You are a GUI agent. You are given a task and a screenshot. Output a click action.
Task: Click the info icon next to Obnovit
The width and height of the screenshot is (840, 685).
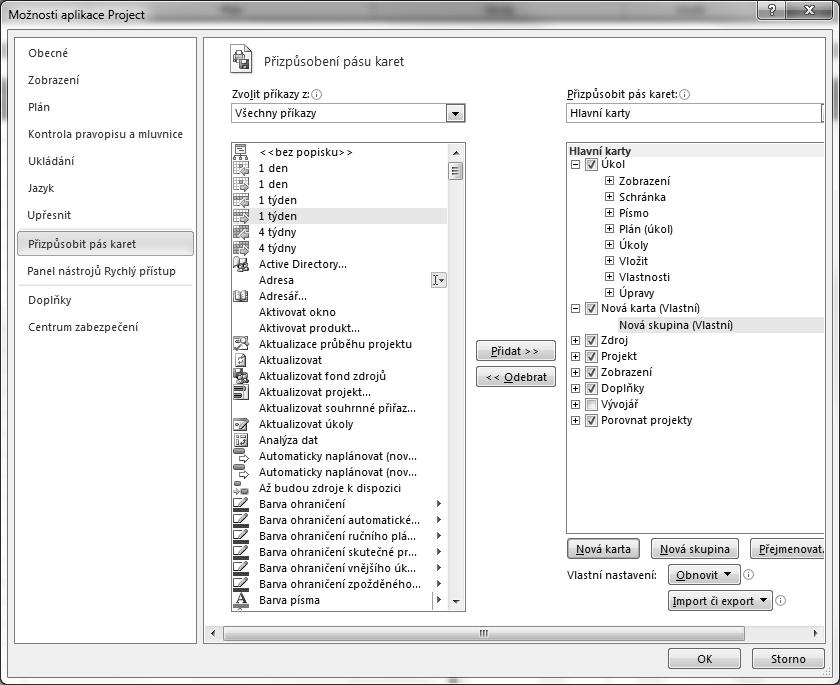[x=749, y=575]
